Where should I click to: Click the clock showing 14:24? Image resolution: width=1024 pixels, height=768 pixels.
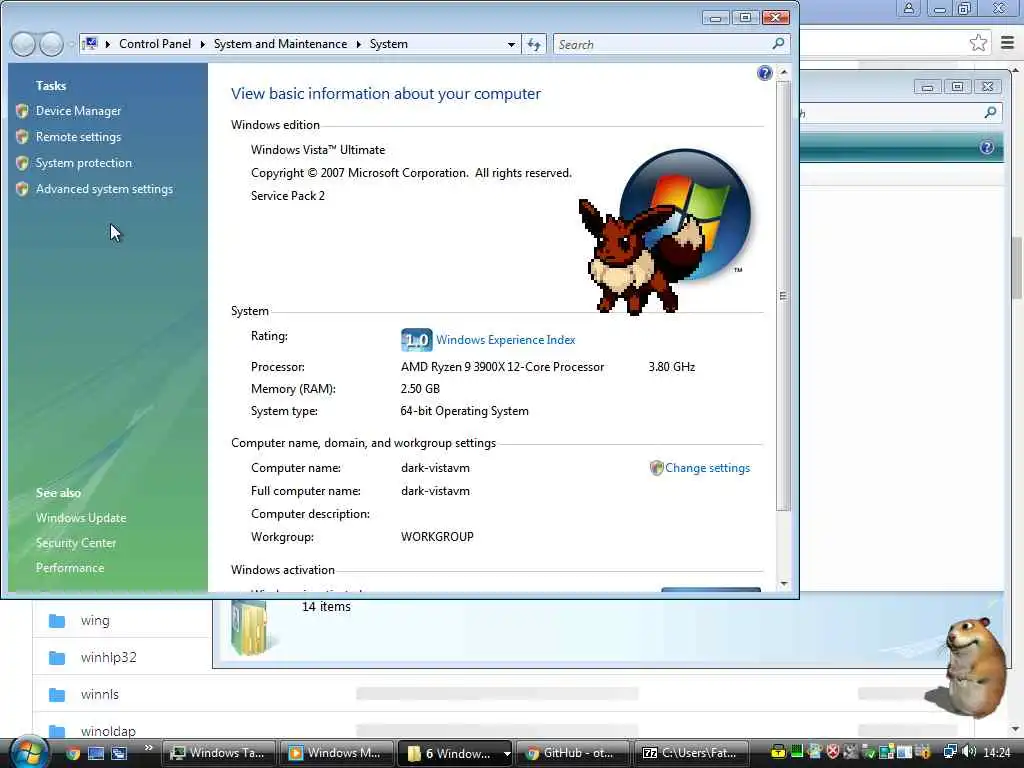(x=997, y=752)
